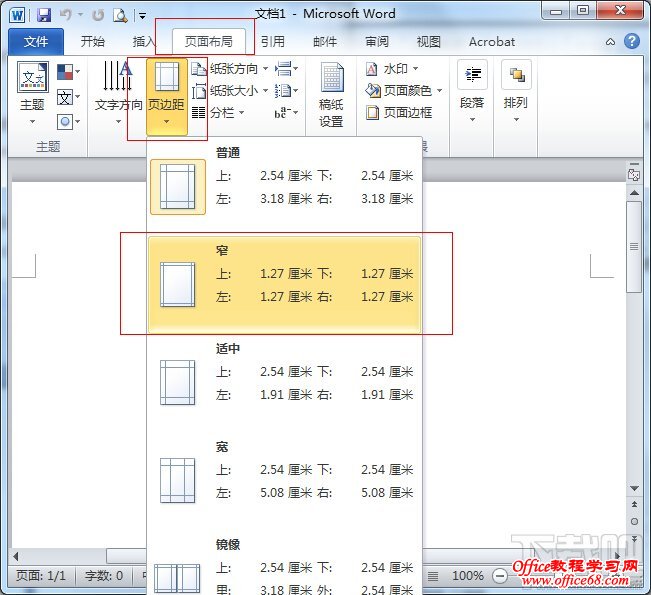
Task: Click the 100% zoom level button
Action: tap(467, 575)
